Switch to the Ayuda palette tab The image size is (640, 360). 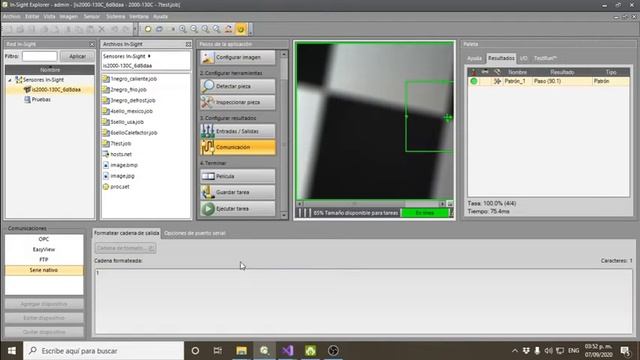474,58
